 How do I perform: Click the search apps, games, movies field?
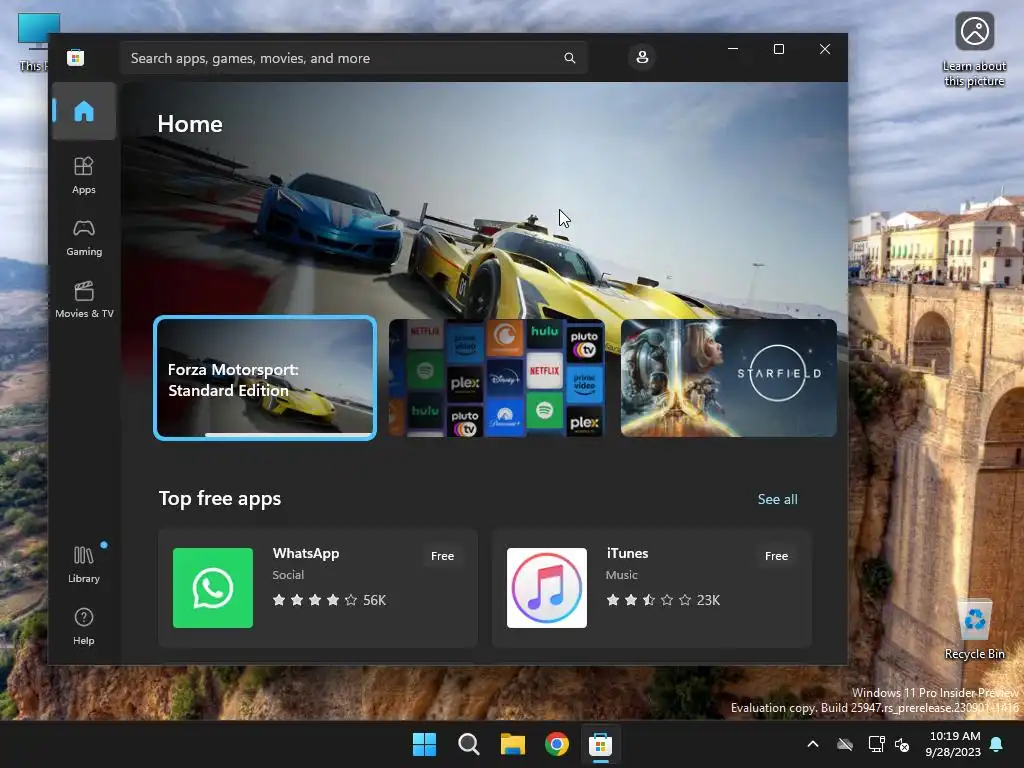[x=353, y=58]
